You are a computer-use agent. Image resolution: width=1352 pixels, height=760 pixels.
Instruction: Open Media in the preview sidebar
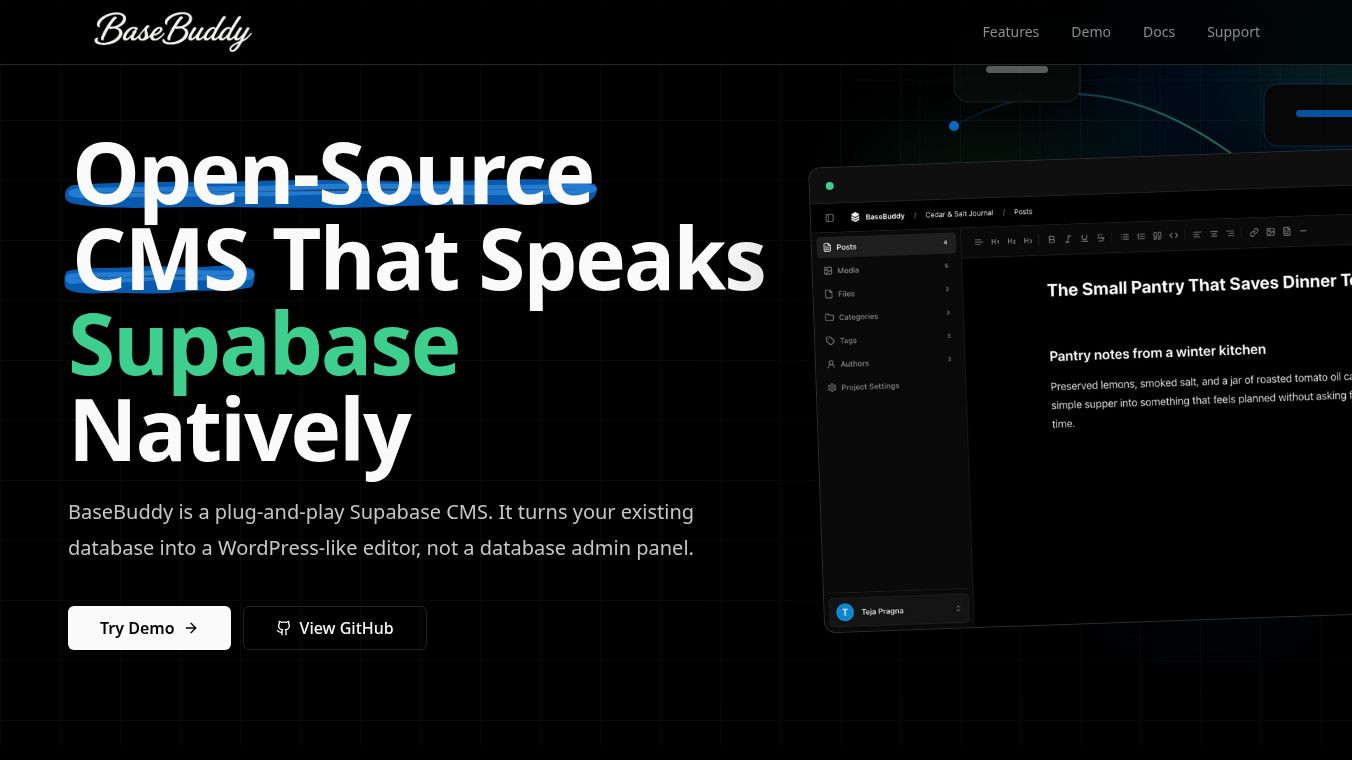pos(888,269)
